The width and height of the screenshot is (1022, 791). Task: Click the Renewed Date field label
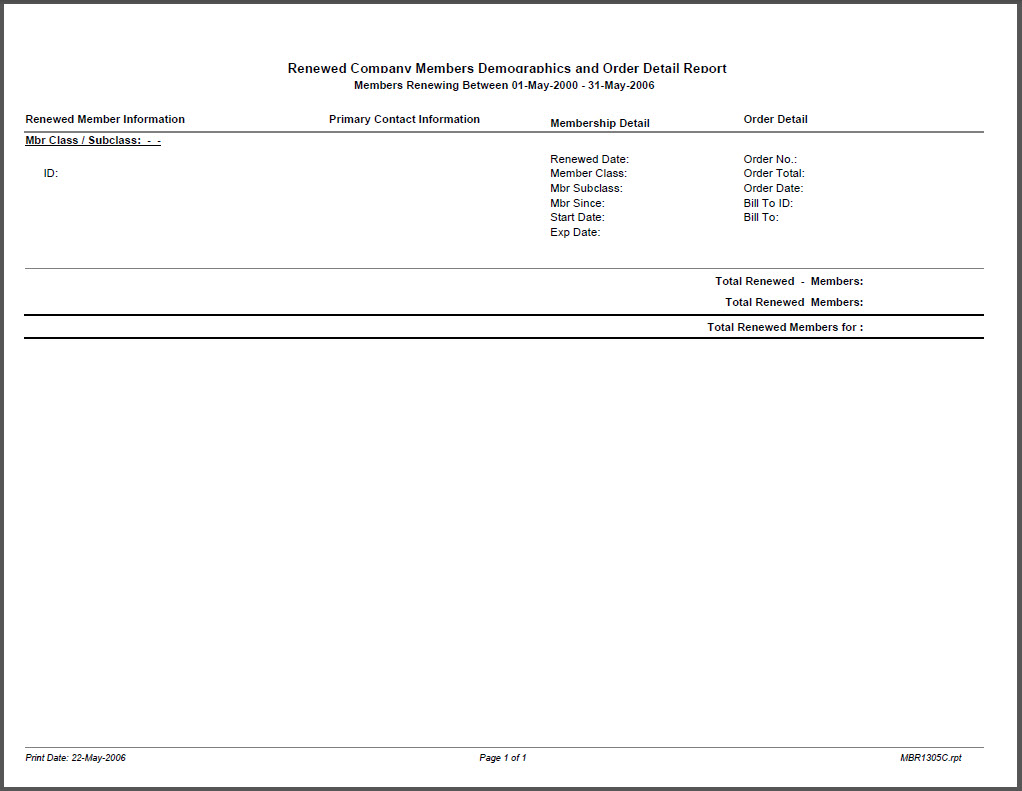589,159
